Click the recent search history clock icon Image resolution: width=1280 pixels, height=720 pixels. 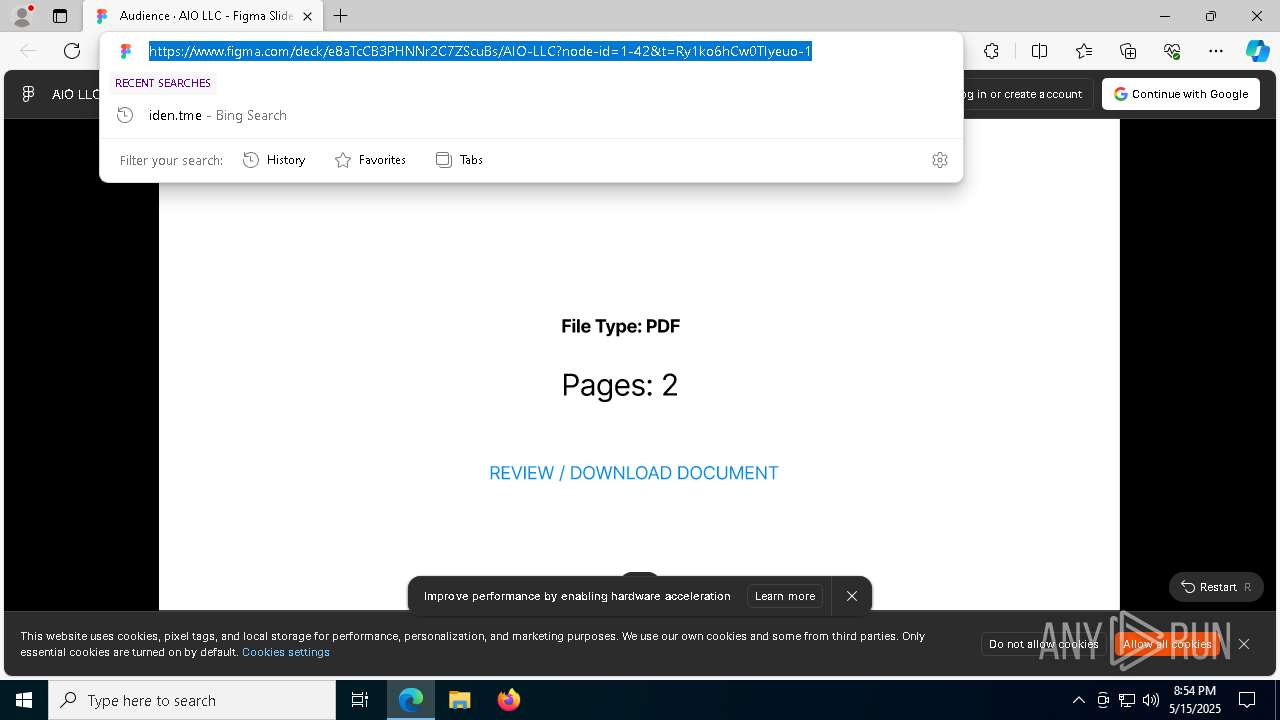pos(125,115)
